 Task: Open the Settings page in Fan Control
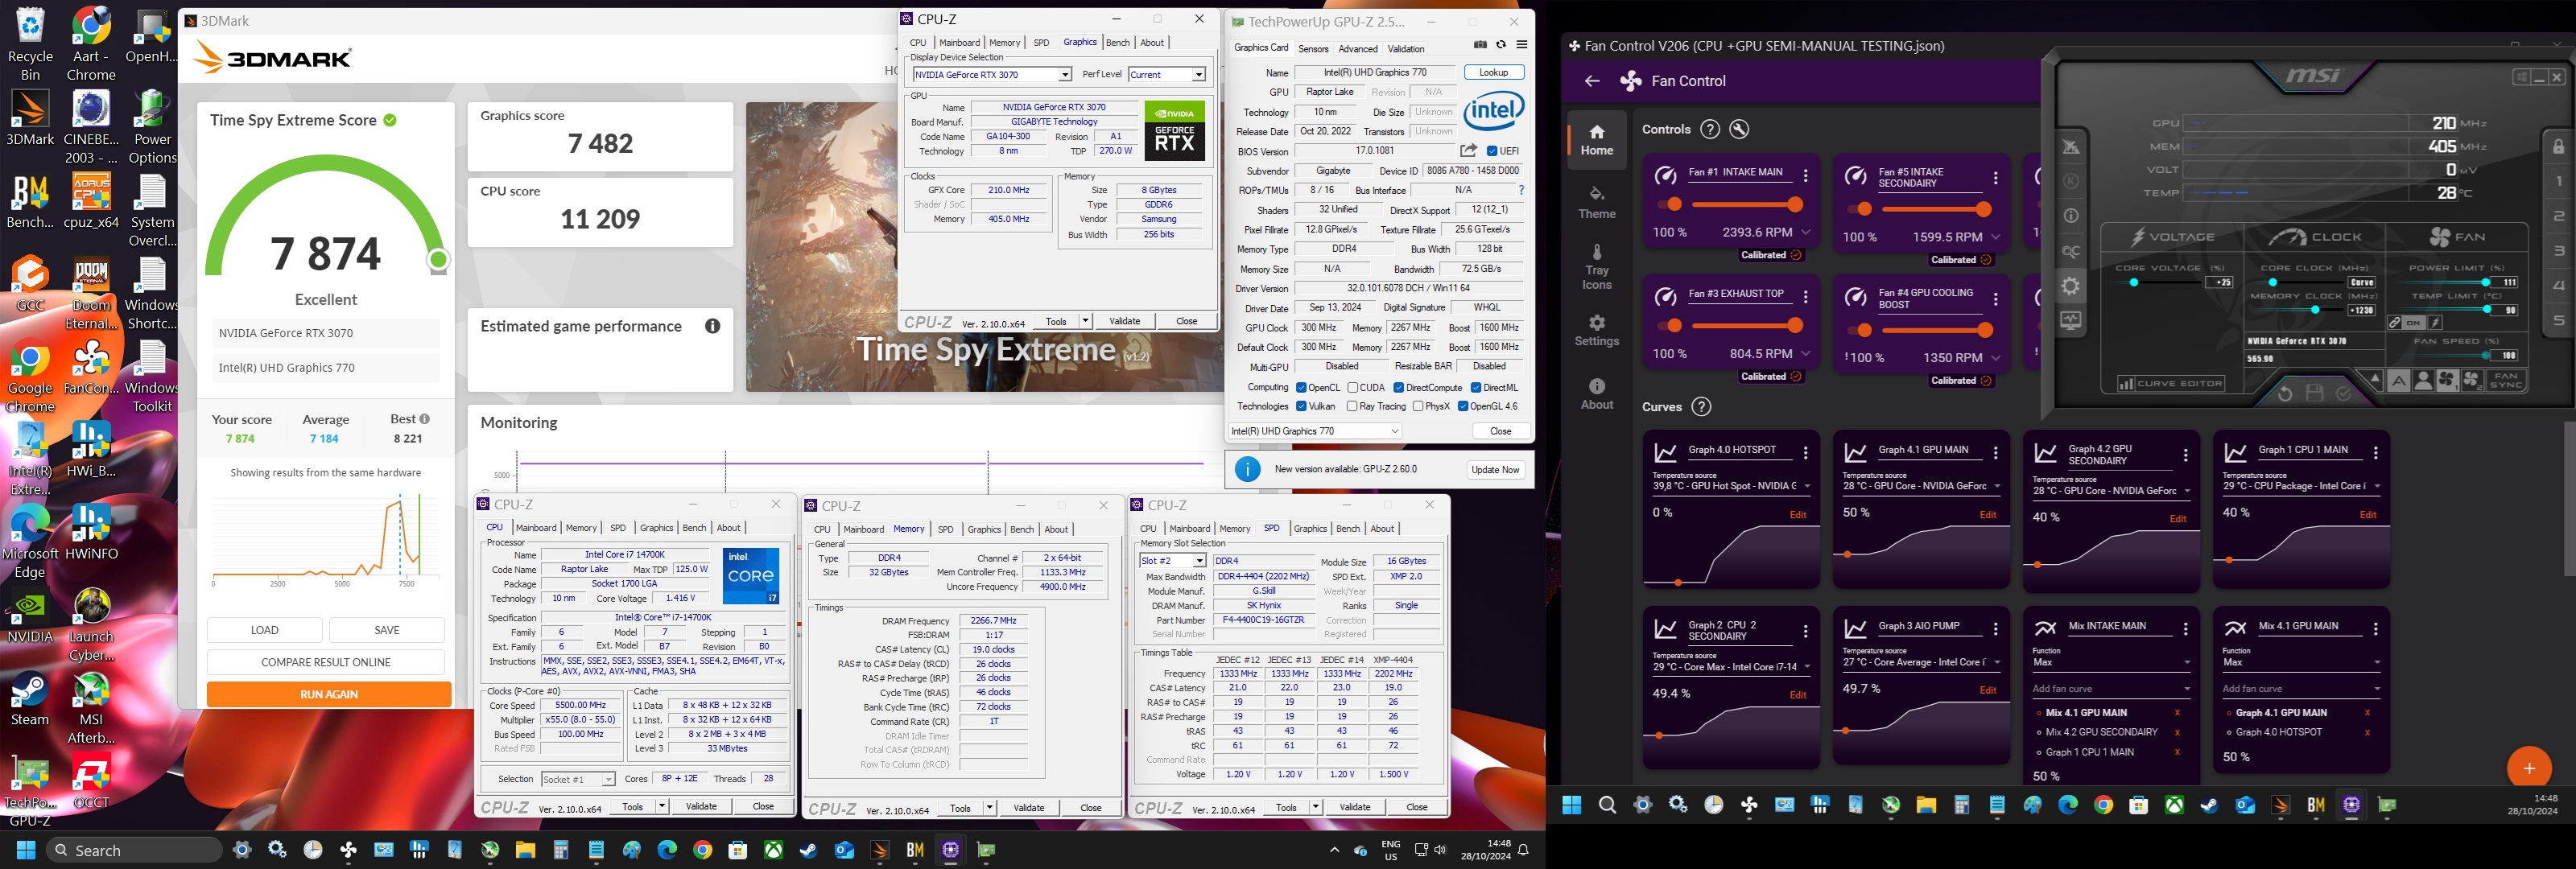pyautogui.click(x=1597, y=330)
